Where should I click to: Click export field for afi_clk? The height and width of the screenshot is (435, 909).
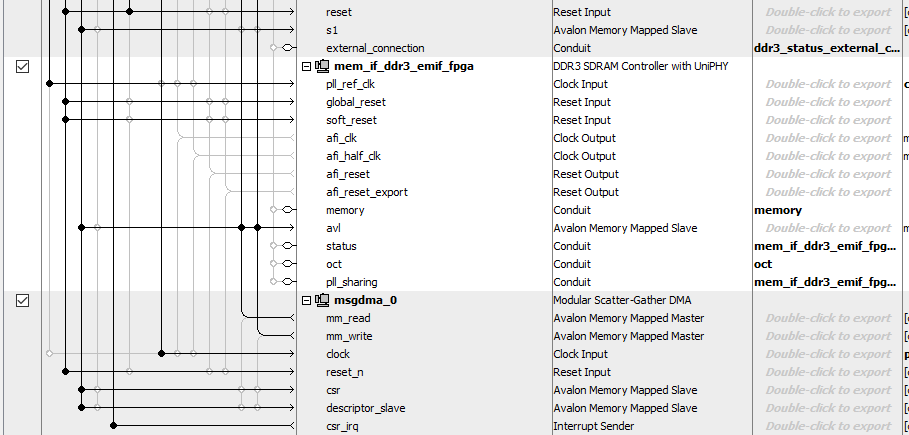click(x=828, y=138)
